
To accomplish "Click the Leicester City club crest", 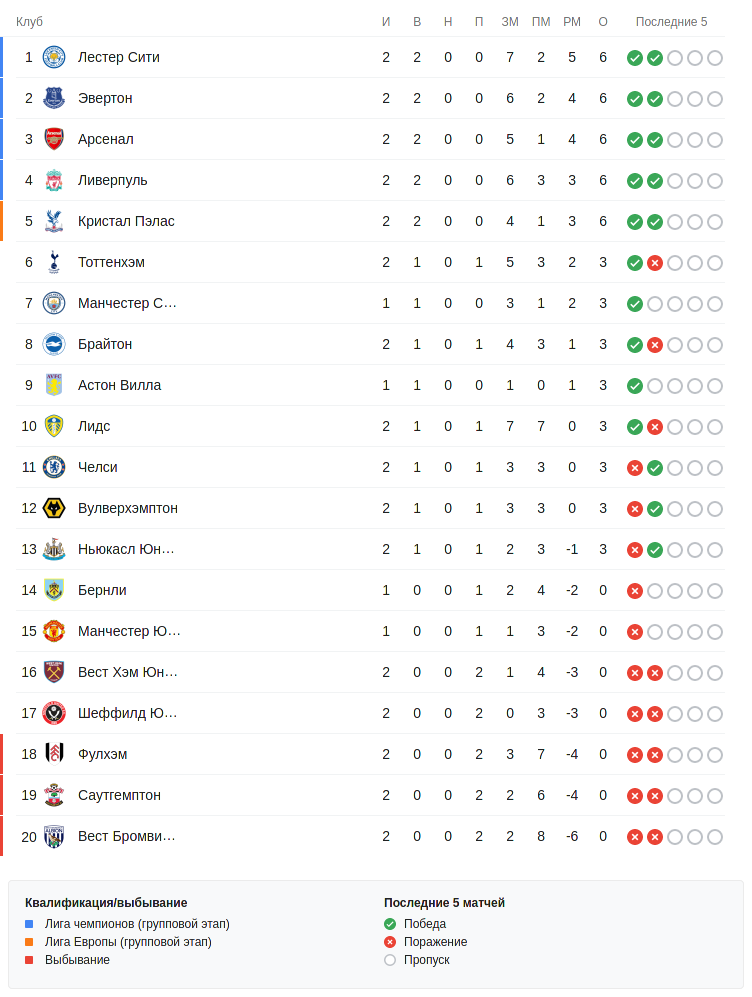I will pos(54,57).
